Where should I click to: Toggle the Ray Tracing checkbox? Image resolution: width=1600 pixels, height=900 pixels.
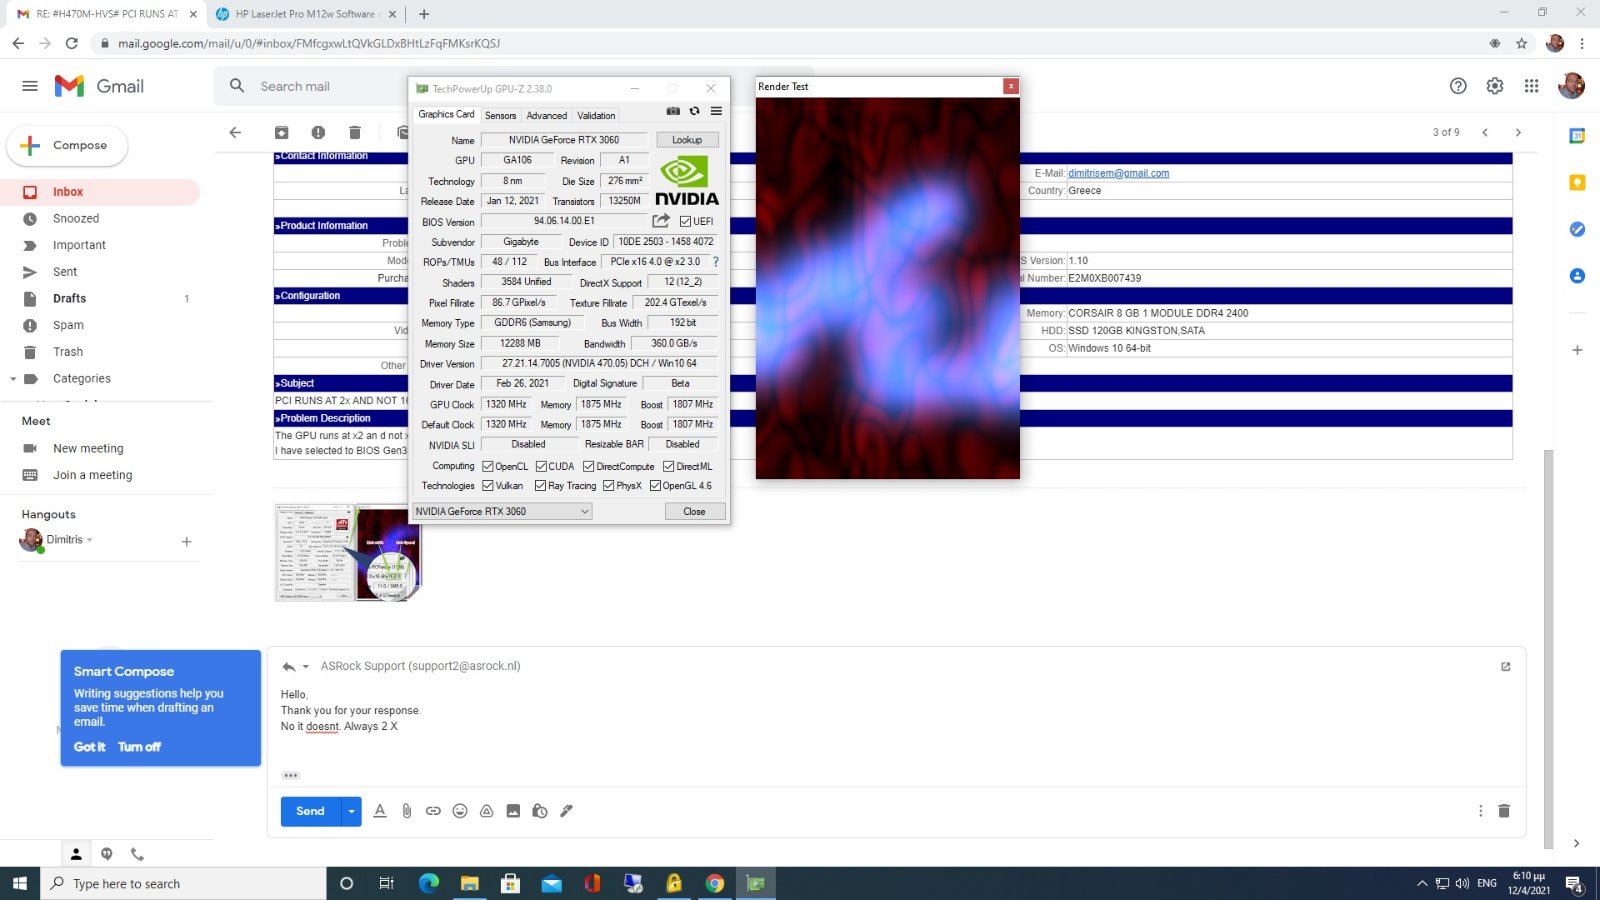541,486
